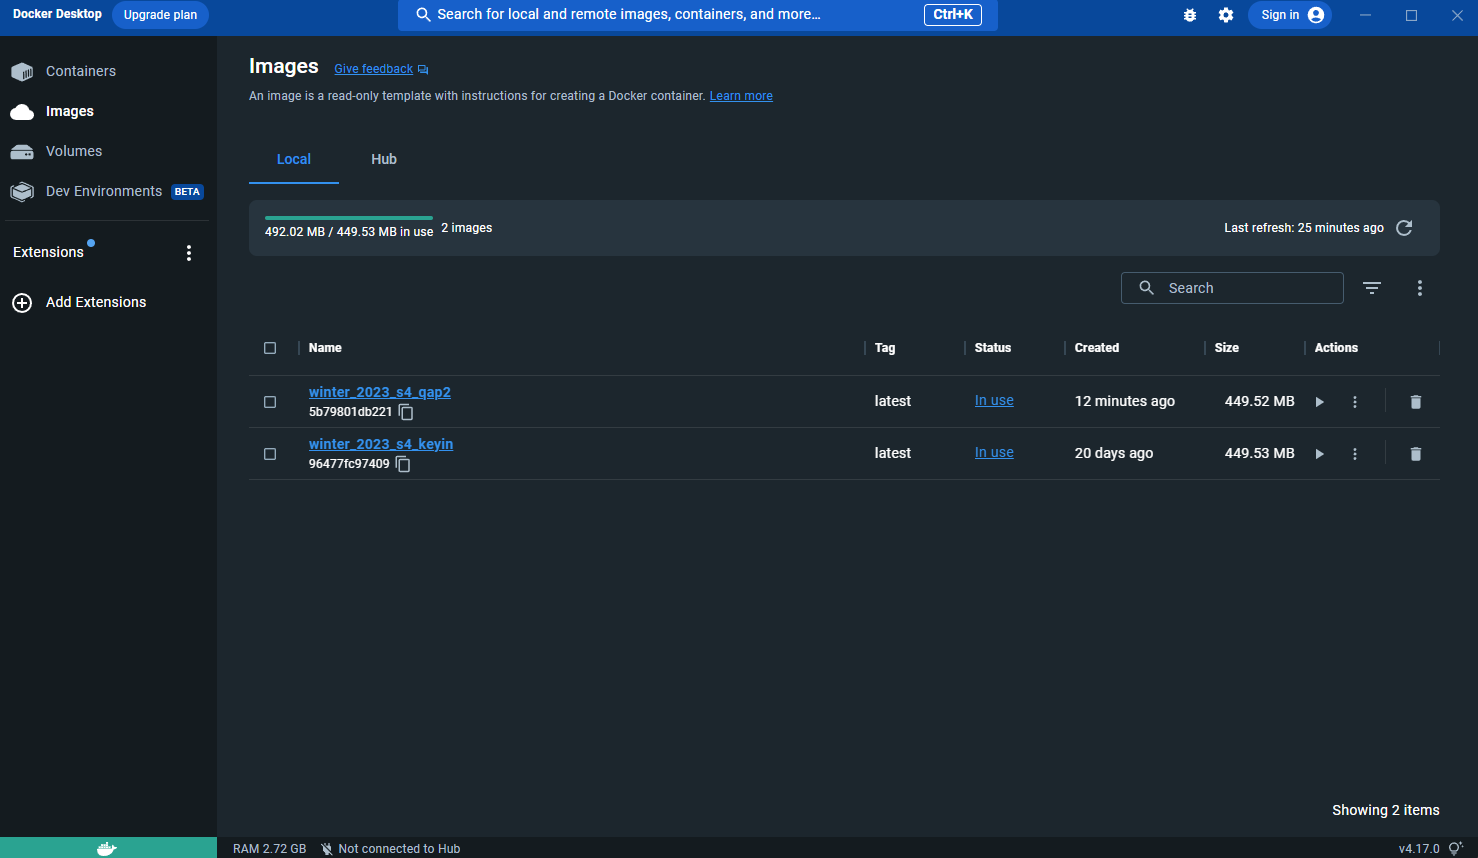Open the Extensions menu options

coord(189,252)
